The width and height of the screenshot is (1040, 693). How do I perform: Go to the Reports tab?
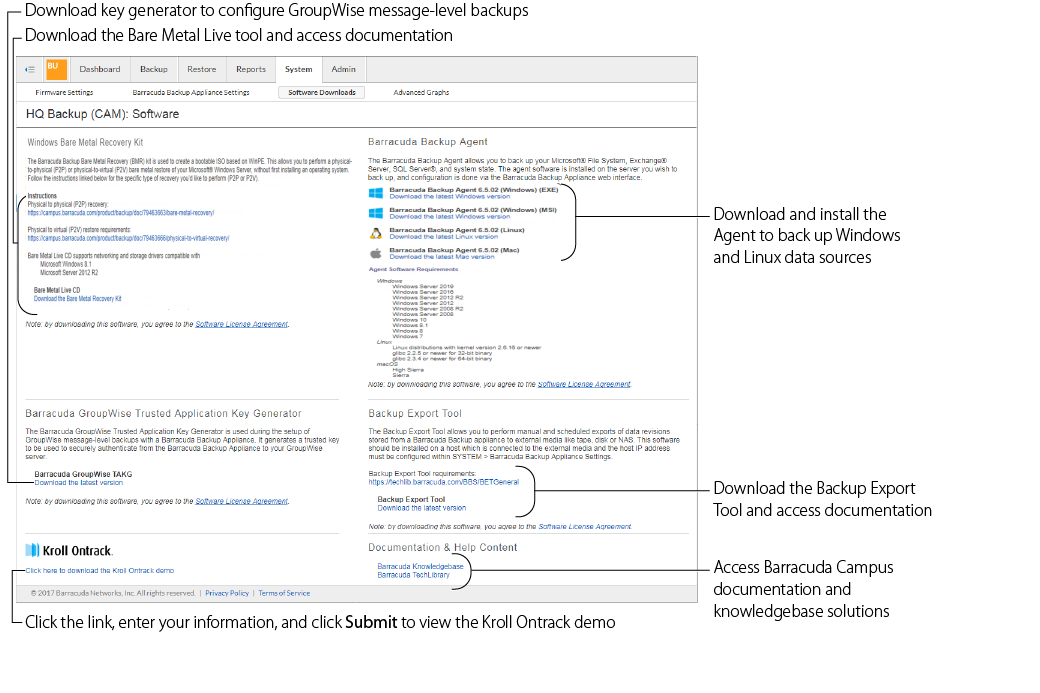tap(251, 69)
